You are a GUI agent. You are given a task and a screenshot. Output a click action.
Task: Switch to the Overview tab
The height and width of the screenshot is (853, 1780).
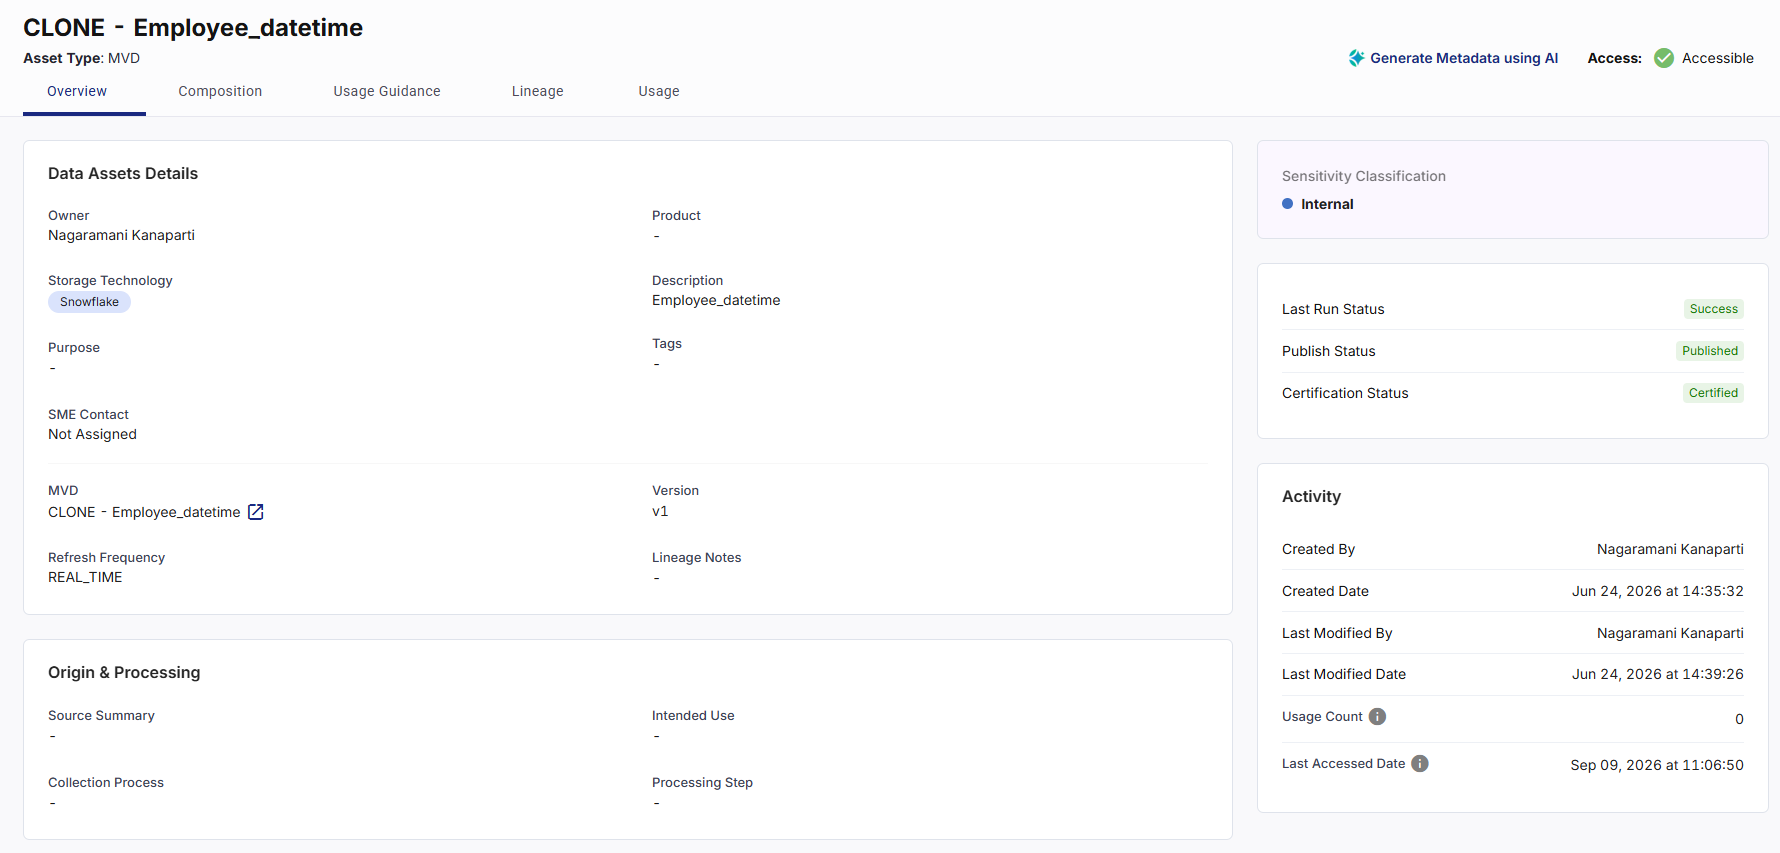coord(77,91)
